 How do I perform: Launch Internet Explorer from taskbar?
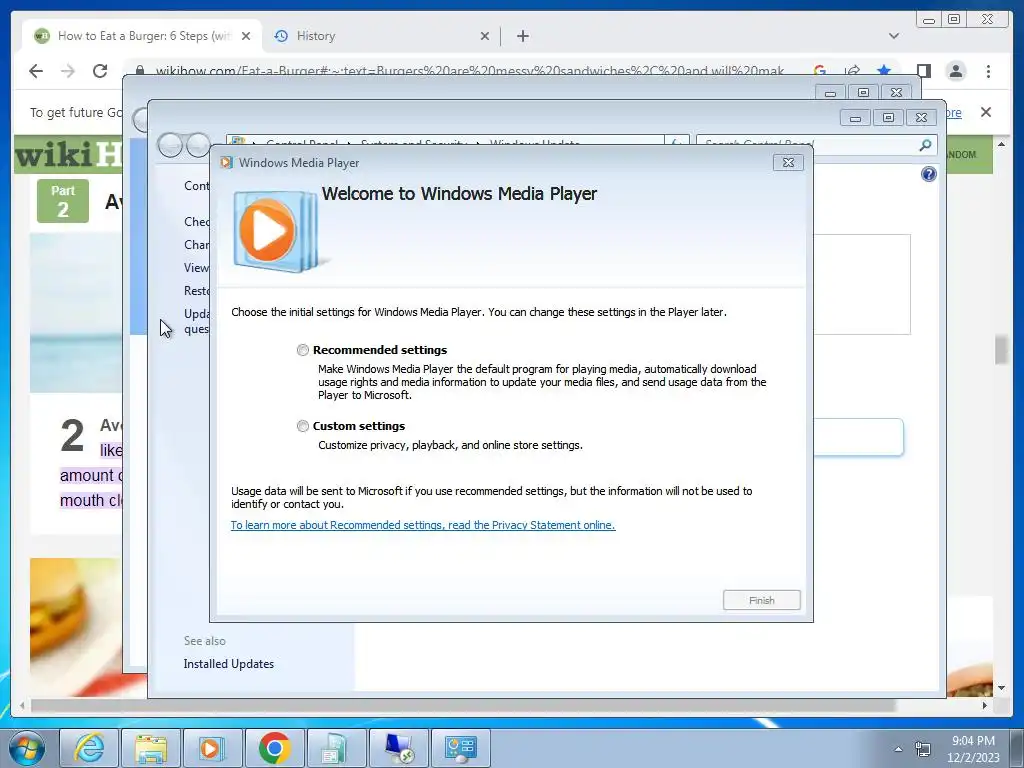89,748
